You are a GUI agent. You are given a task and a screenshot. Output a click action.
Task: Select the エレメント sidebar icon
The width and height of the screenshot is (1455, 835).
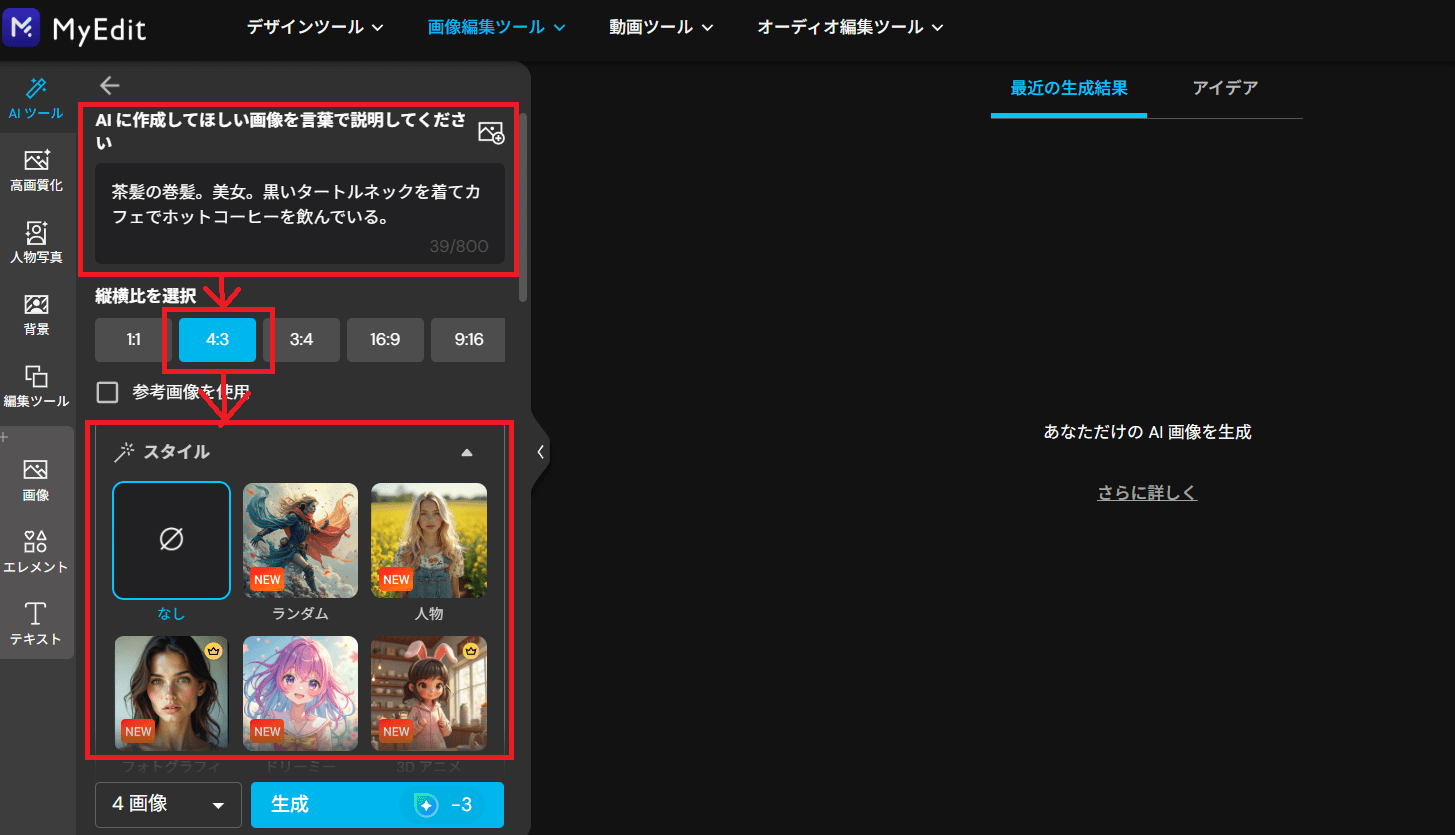tap(37, 552)
